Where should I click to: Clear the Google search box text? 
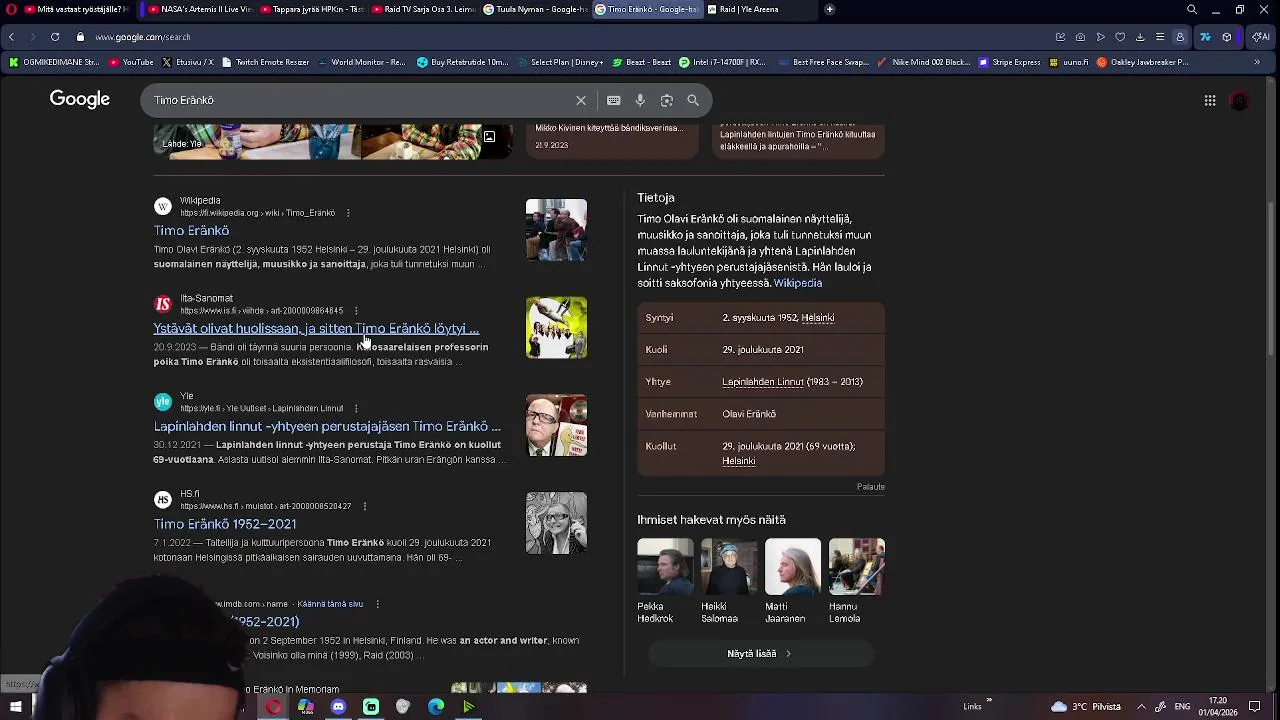581,100
